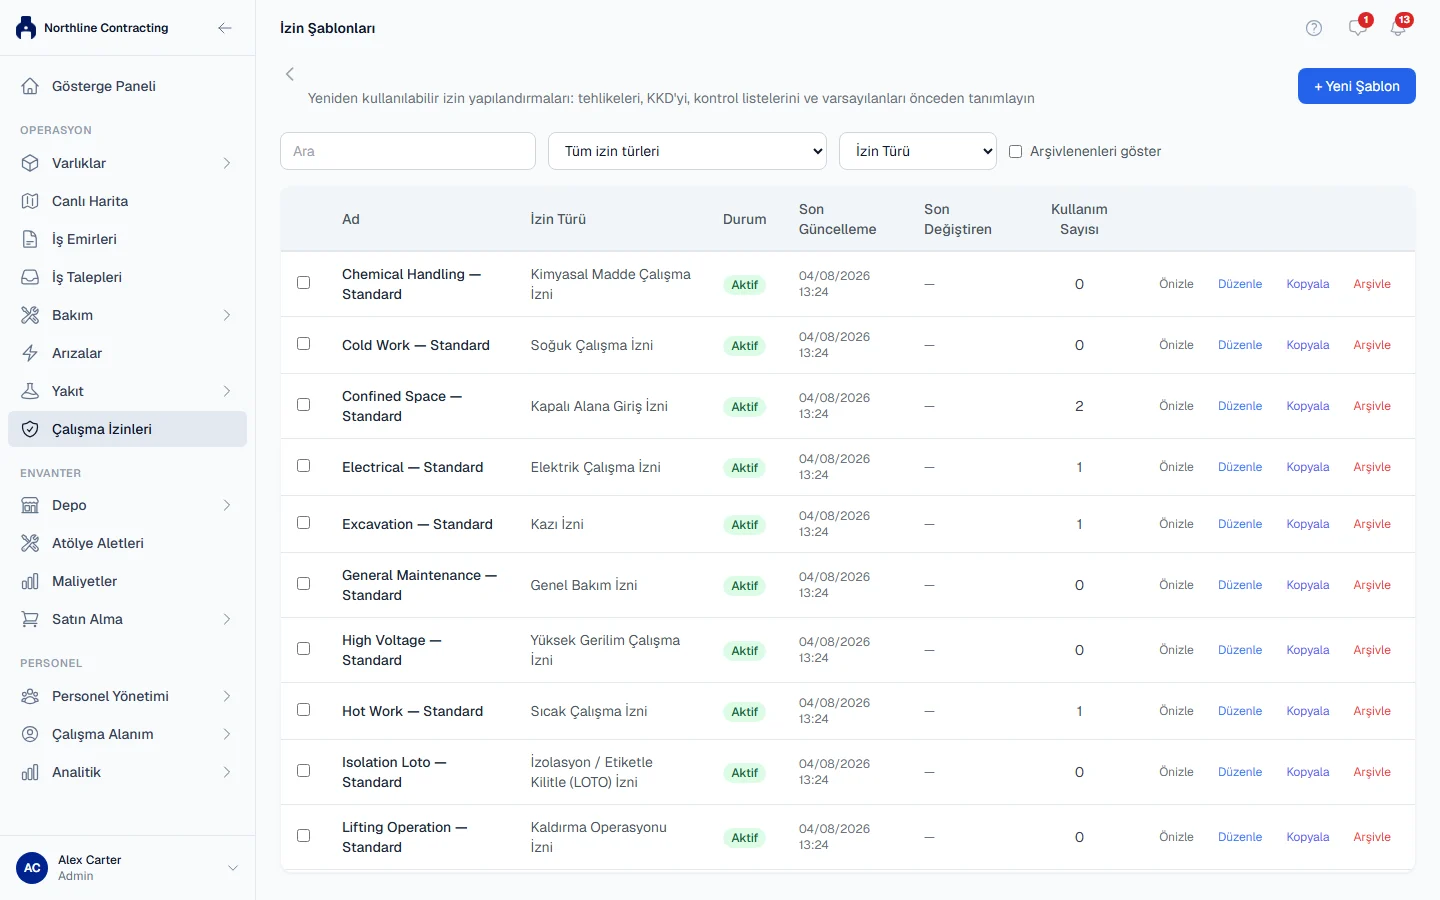Click the Atölye Aletleri tools icon
Screen dimensions: 1440x900
tap(30, 543)
